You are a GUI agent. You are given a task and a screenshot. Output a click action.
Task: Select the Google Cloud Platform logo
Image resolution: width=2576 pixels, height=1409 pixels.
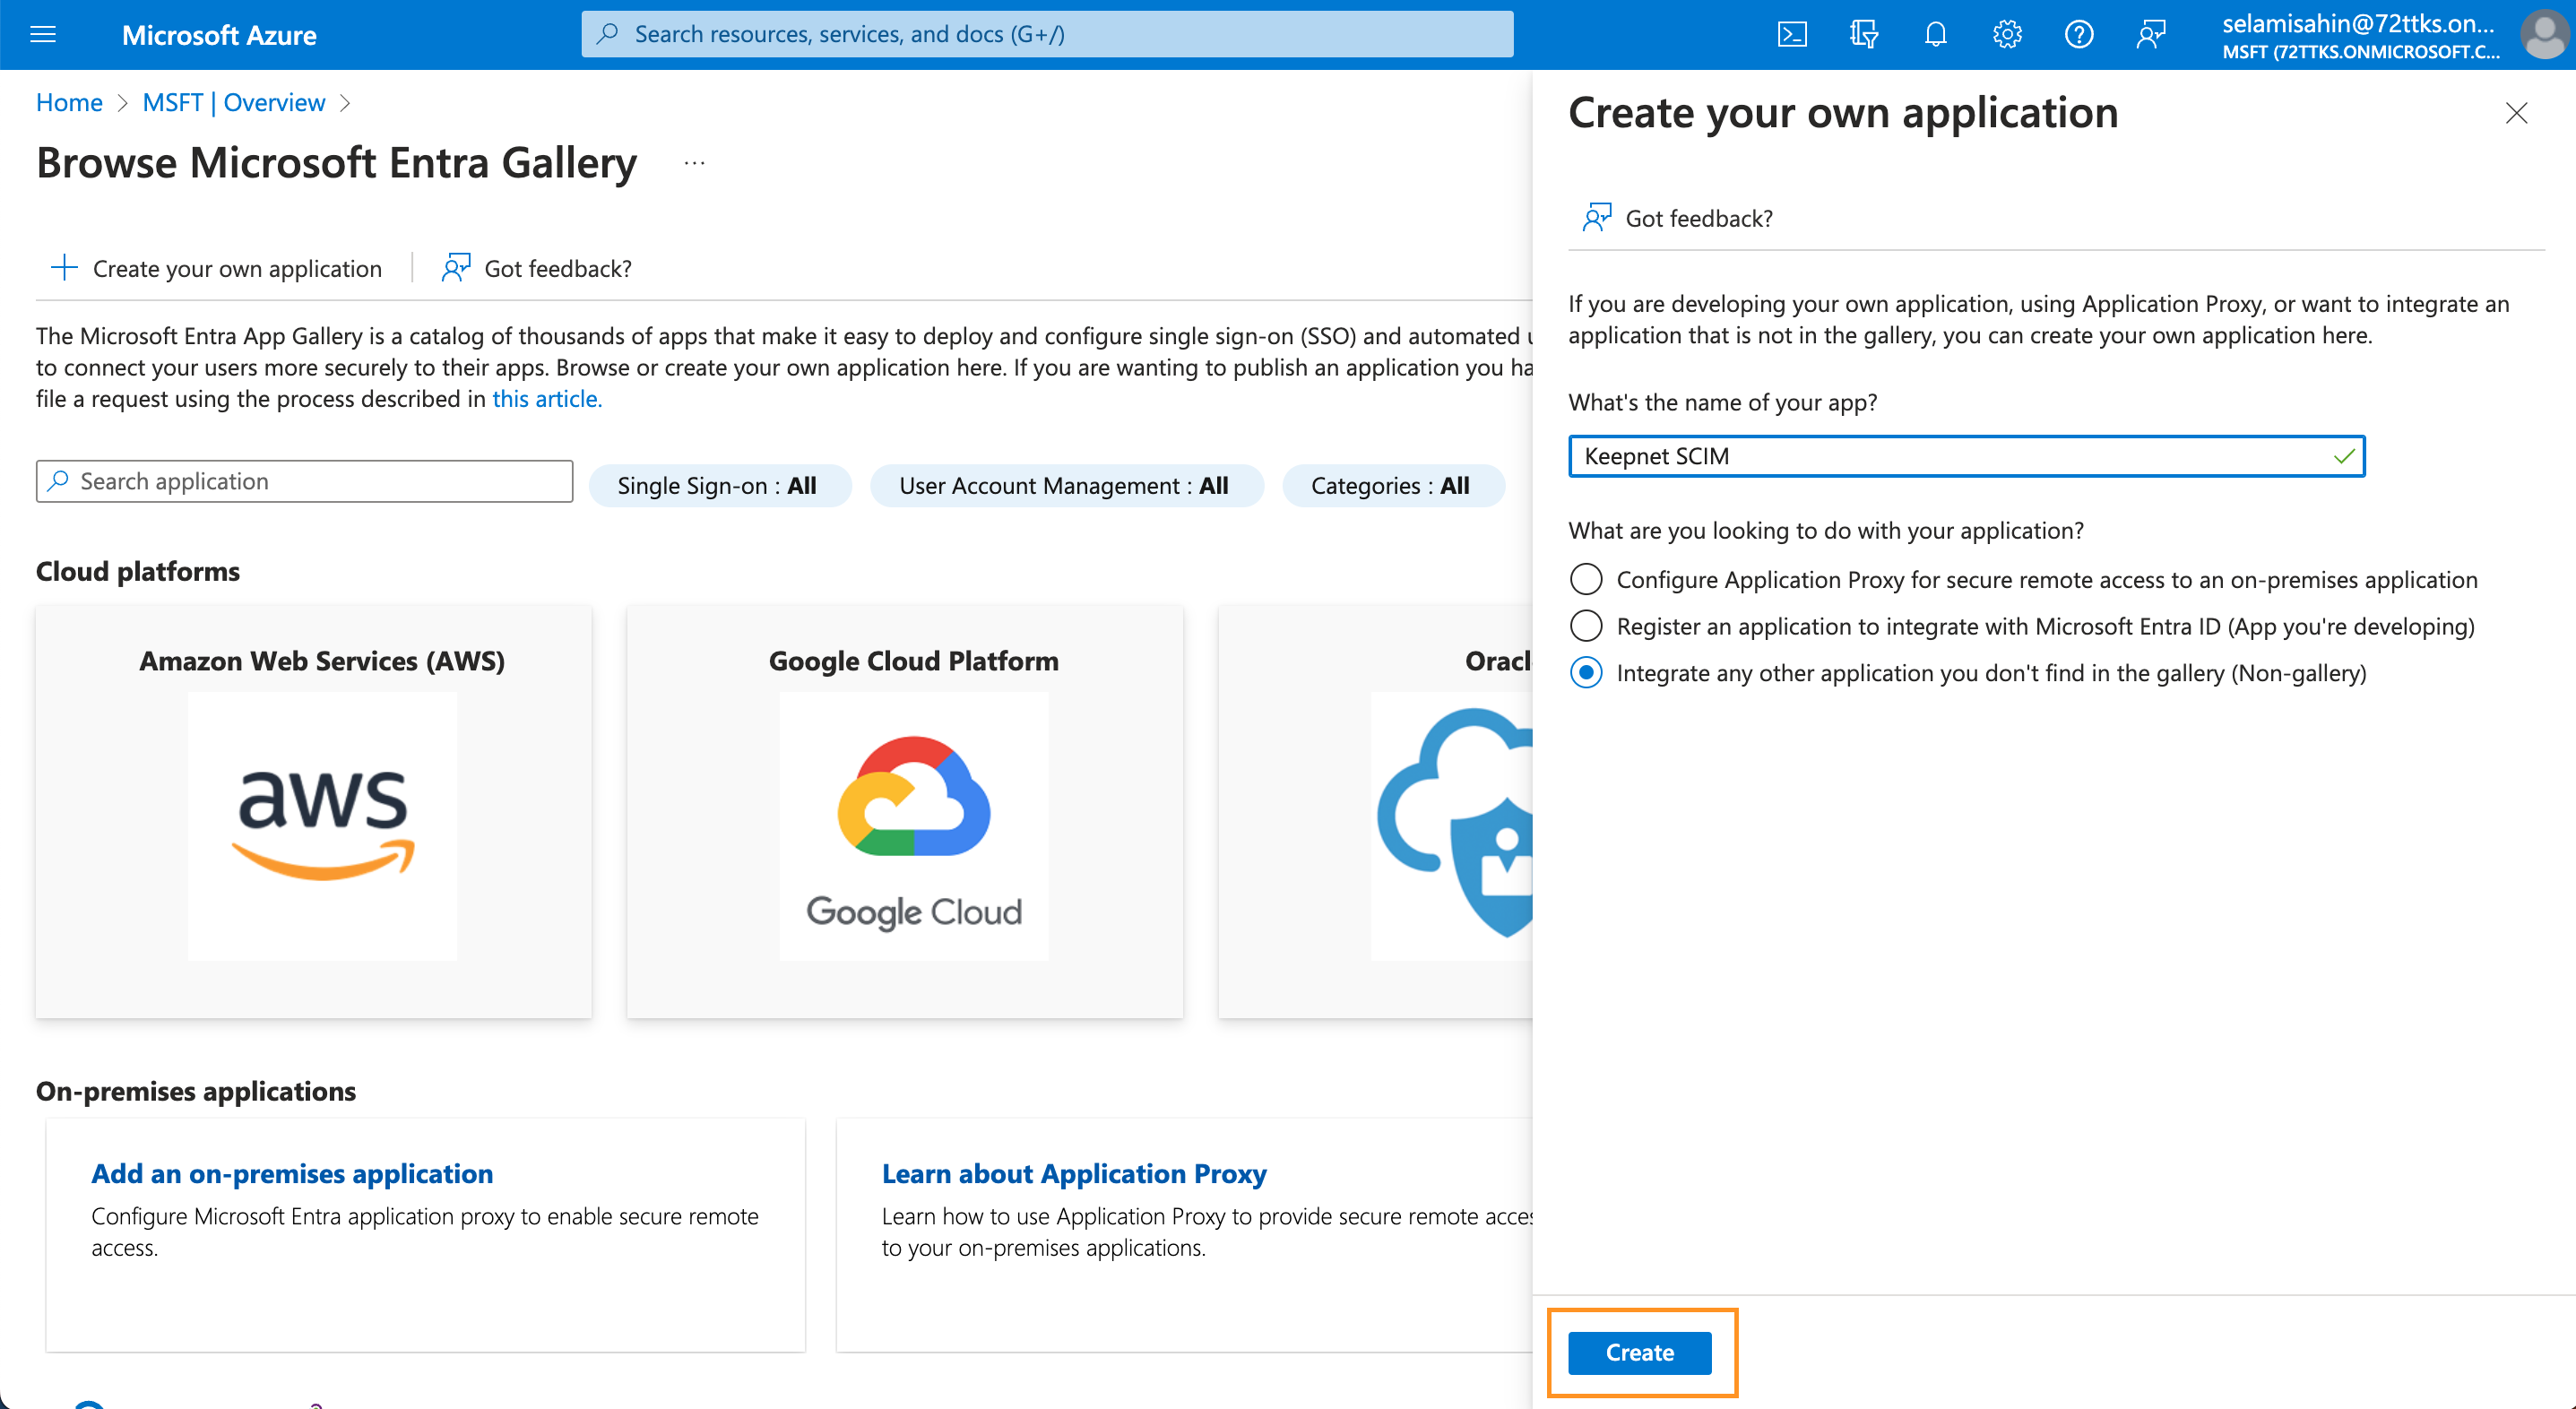pyautogui.click(x=912, y=826)
